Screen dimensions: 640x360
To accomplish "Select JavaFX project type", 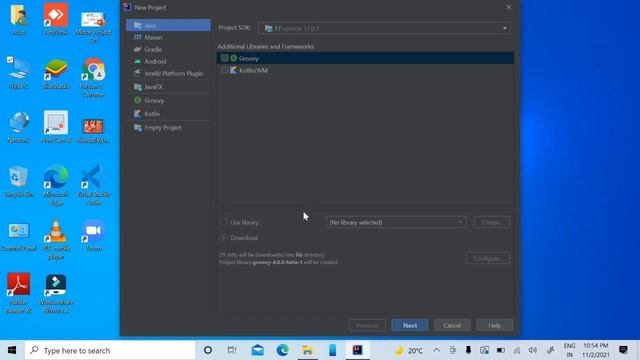I will [x=168, y=87].
